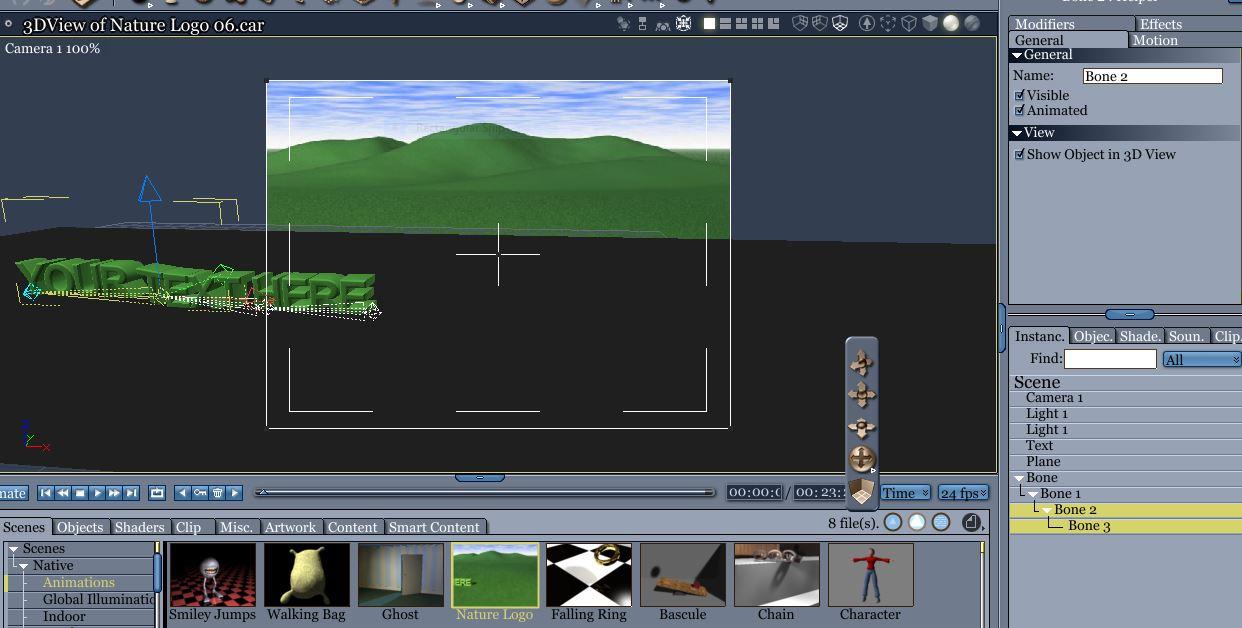This screenshot has height=628, width=1242.
Task: Toggle Show Object in 3D View checkbox
Action: tap(1020, 154)
